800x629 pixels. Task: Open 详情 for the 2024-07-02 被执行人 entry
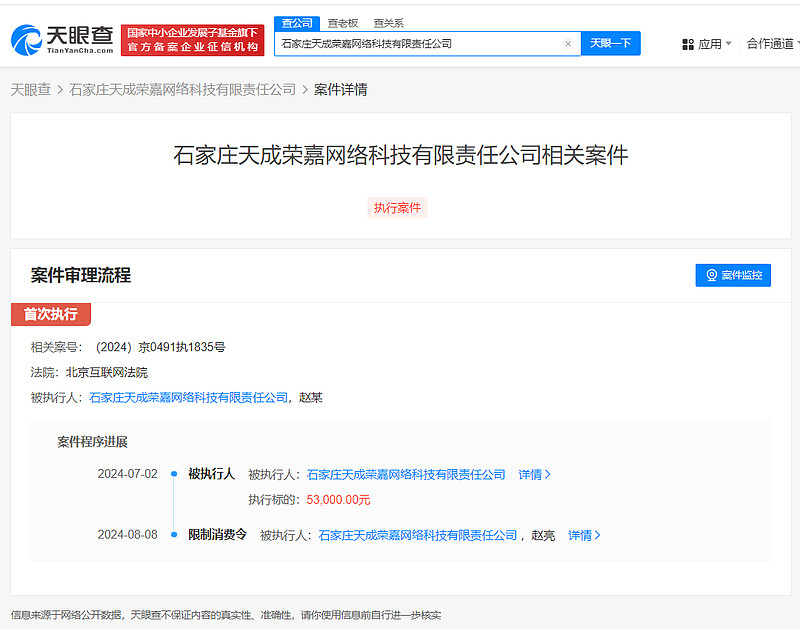(534, 474)
